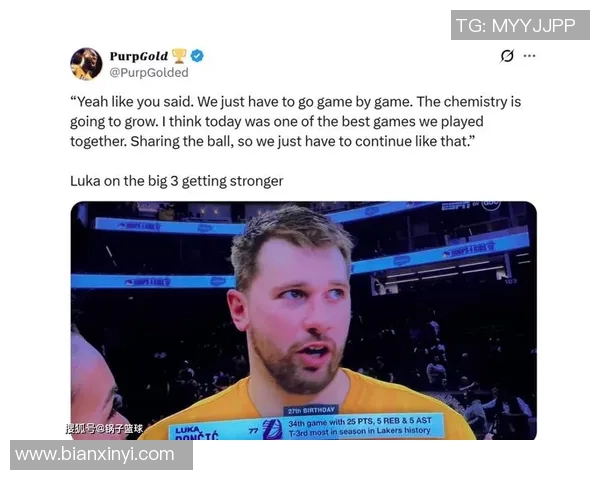Open the three-dot more options menu
Screen dimensions: 600x480
529,56
